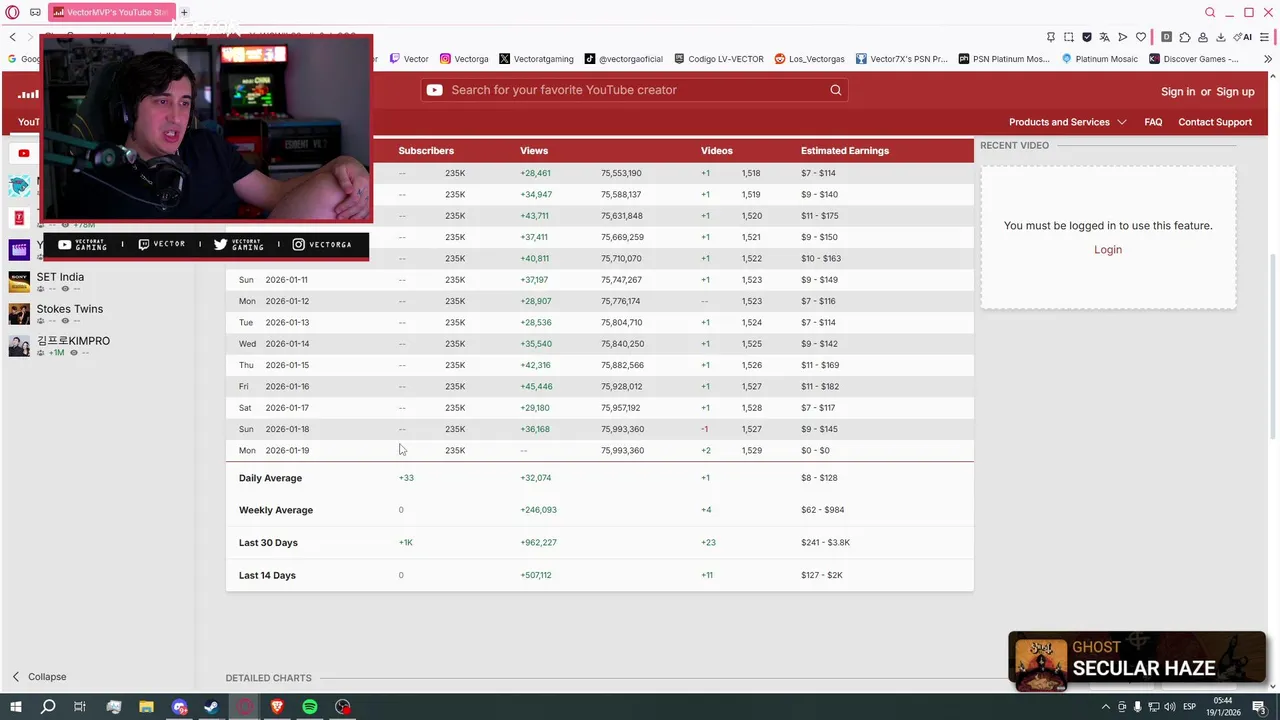Click the Sign up link
The height and width of the screenshot is (720, 1280).
point(1235,91)
